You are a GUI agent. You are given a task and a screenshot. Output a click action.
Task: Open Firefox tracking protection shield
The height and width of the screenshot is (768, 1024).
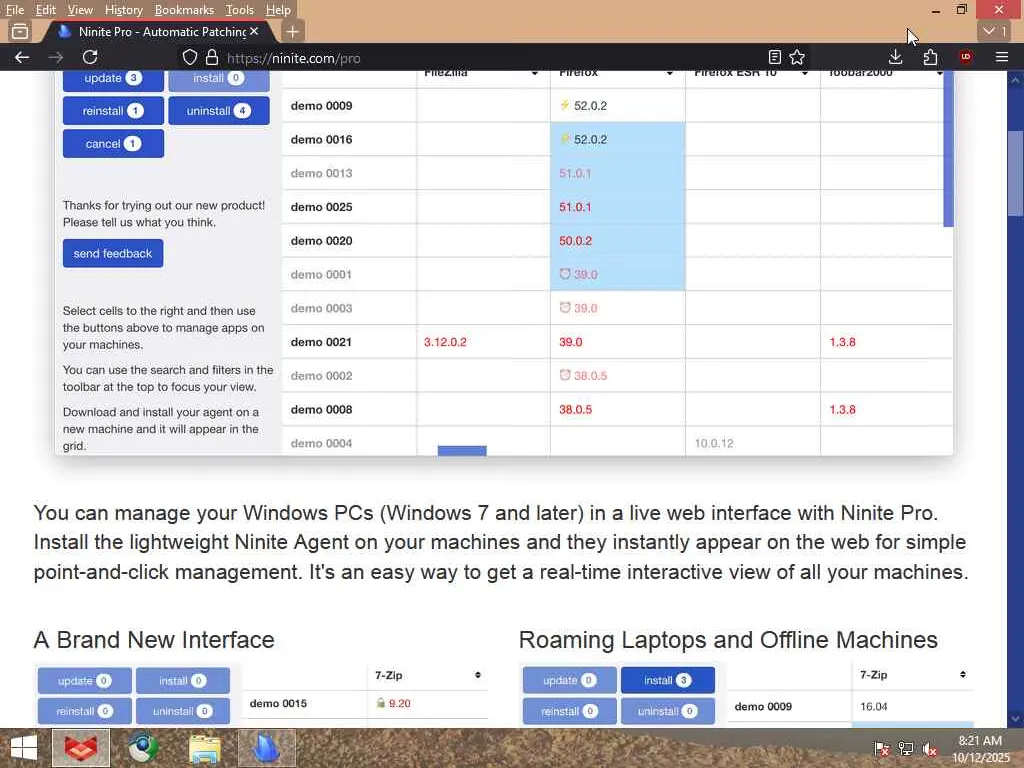pyautogui.click(x=189, y=57)
